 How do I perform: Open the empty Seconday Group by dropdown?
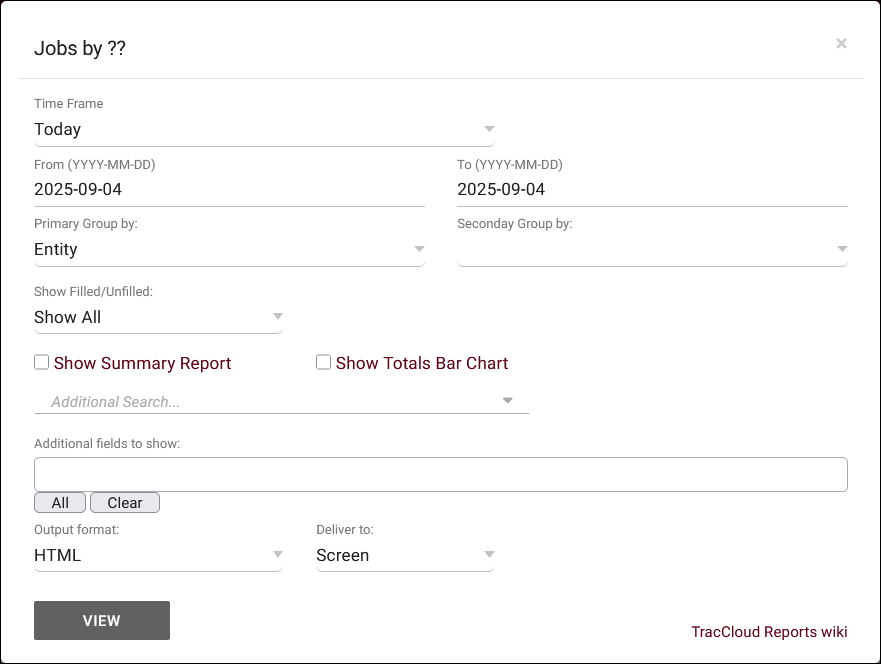pyautogui.click(x=651, y=249)
